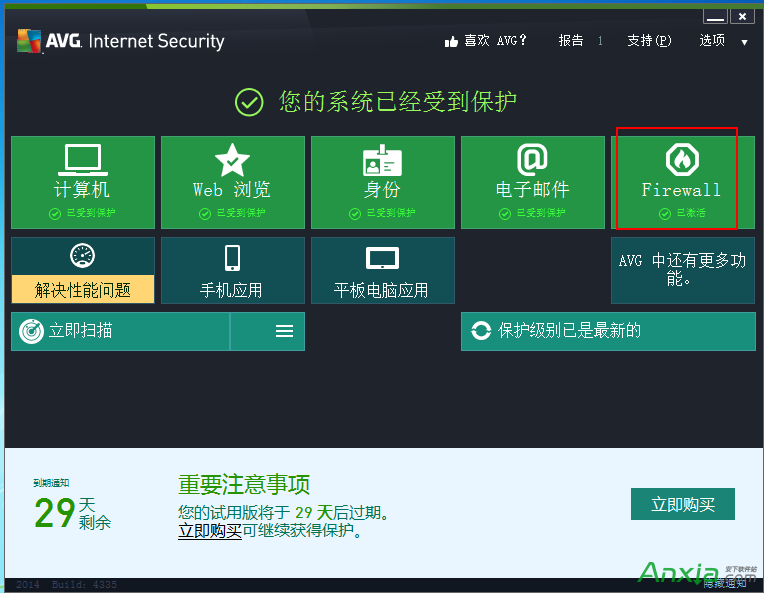
Task: Click the AVG logo icon
Action: [x=29, y=41]
